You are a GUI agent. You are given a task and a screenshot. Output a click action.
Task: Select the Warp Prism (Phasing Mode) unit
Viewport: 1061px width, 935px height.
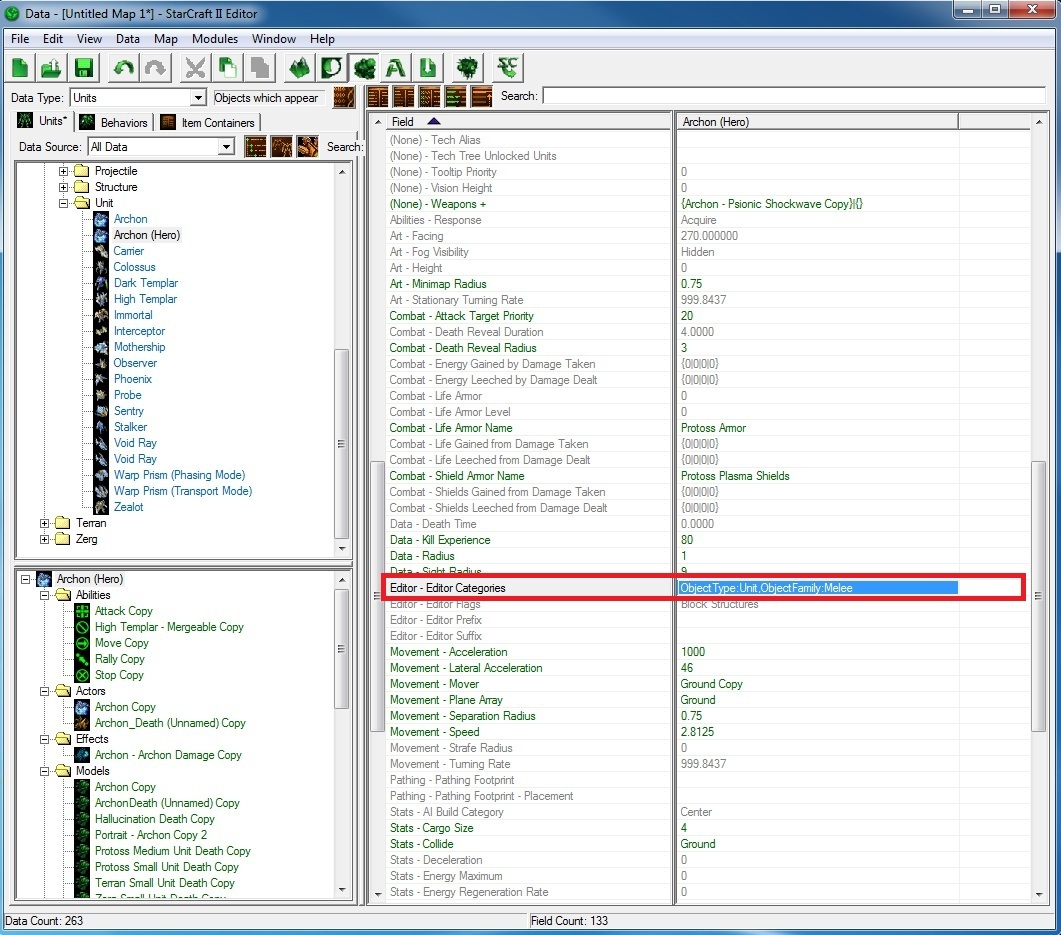[179, 475]
